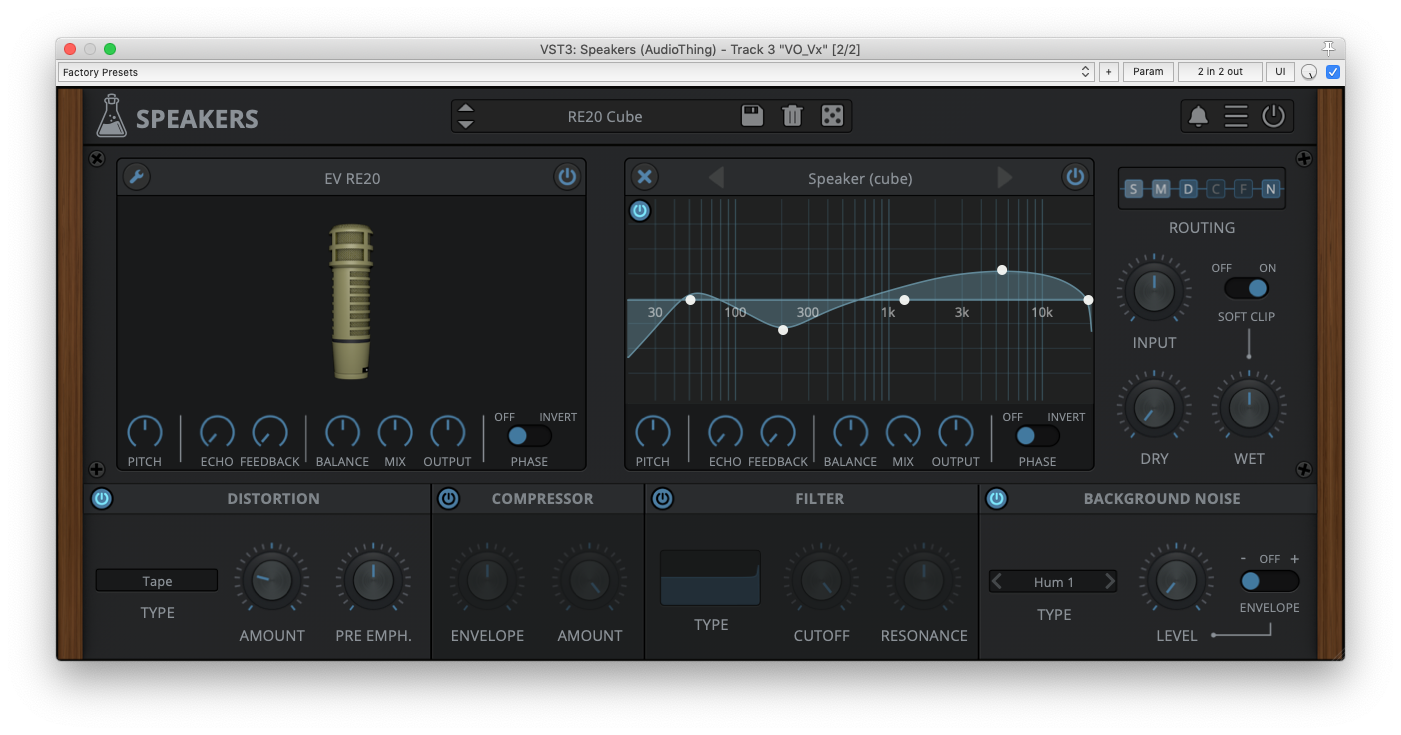Screen dimensions: 1401x735
Task: Open the hamburger menu at top right
Action: click(x=1236, y=115)
